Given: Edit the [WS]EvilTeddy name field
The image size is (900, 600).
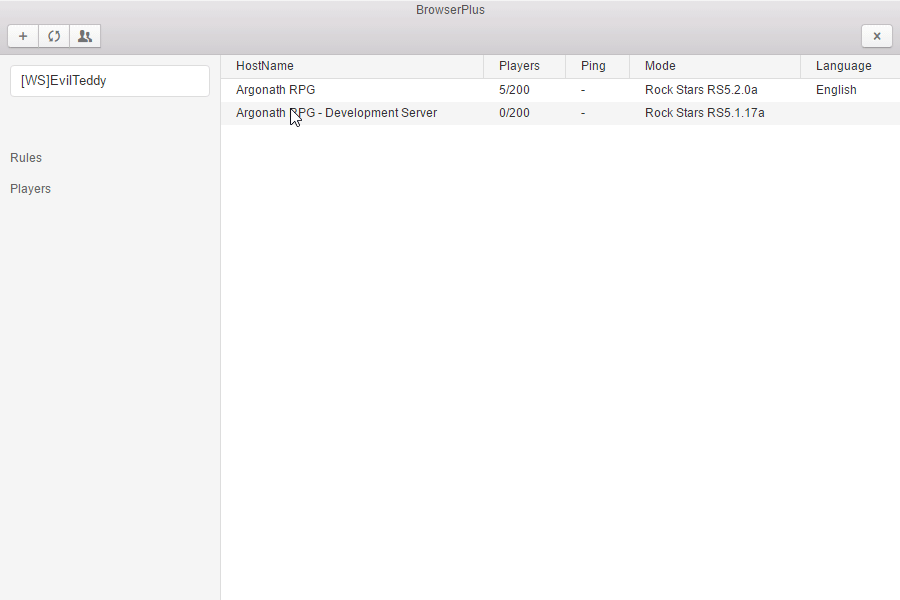Looking at the screenshot, I should tap(110, 81).
